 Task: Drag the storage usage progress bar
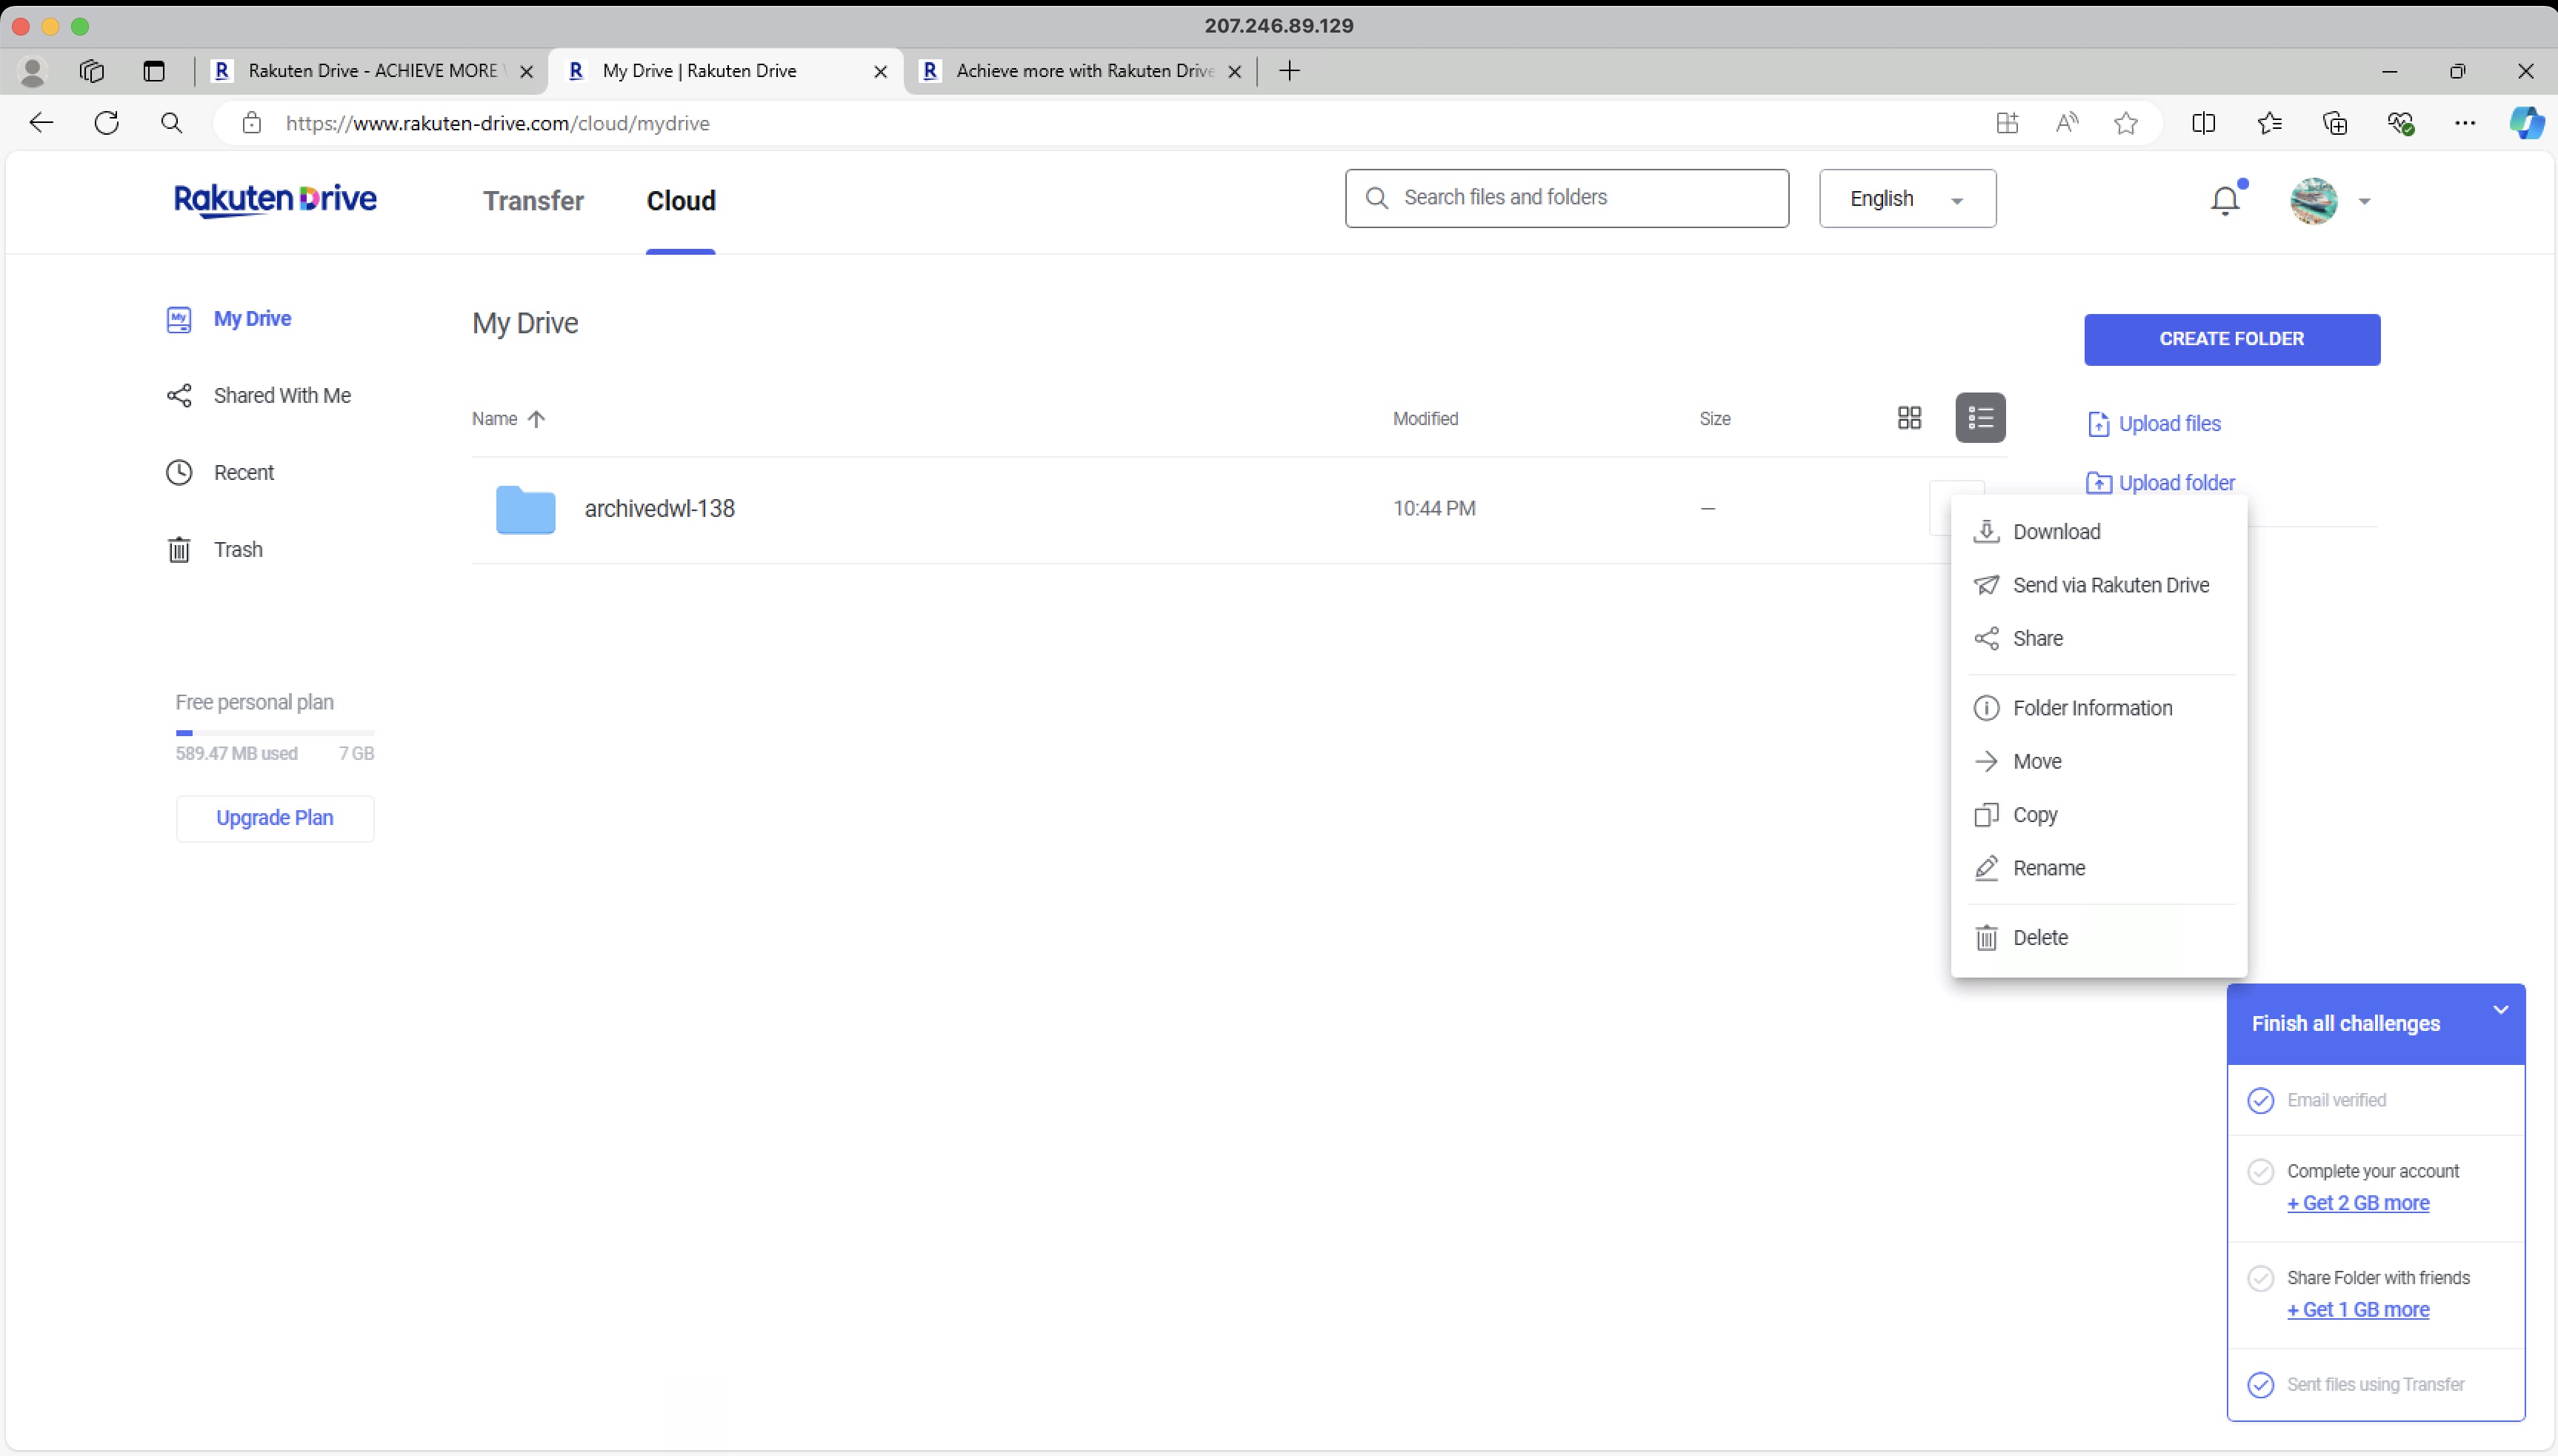[273, 731]
